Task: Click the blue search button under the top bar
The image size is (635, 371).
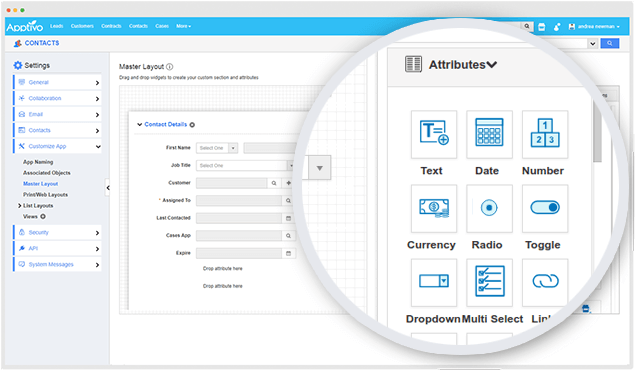Action: point(609,43)
